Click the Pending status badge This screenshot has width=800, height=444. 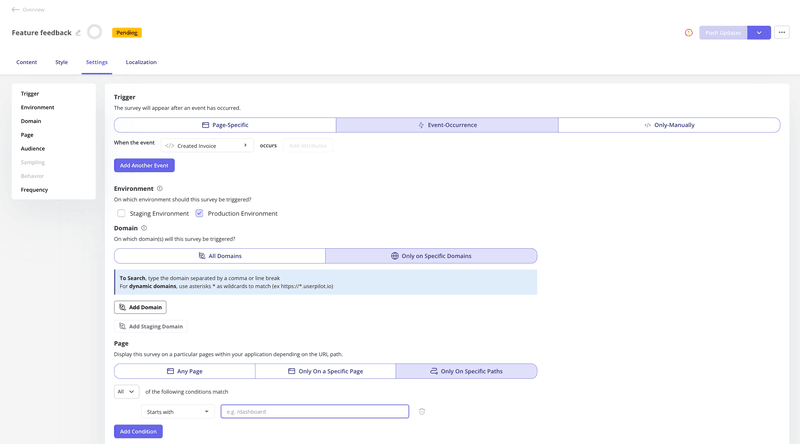point(127,33)
